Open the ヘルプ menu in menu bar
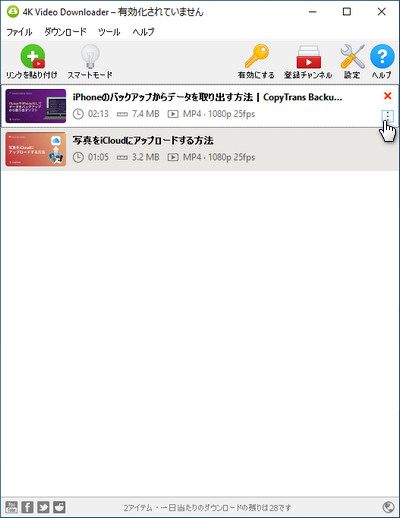400x518 pixels. coord(143,32)
